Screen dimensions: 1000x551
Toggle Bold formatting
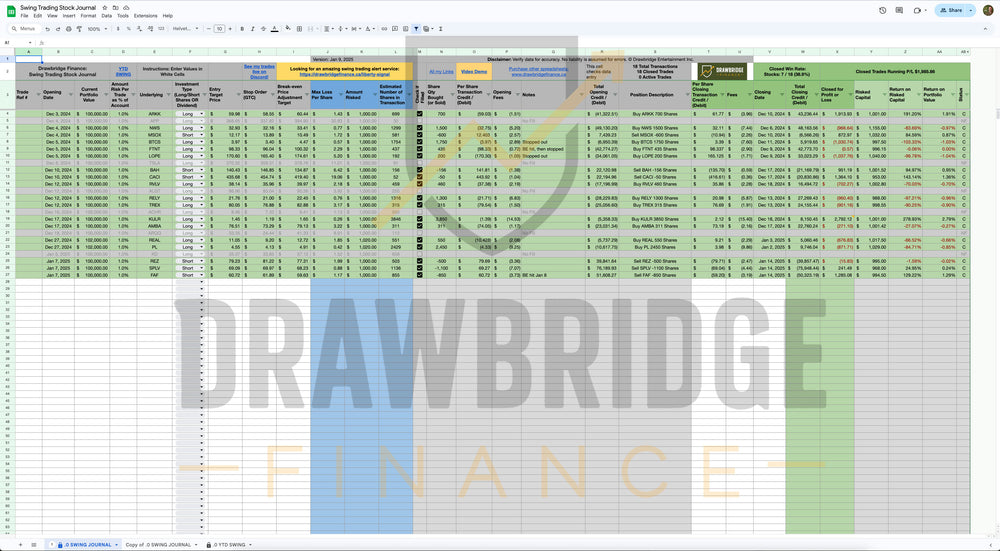click(242, 29)
